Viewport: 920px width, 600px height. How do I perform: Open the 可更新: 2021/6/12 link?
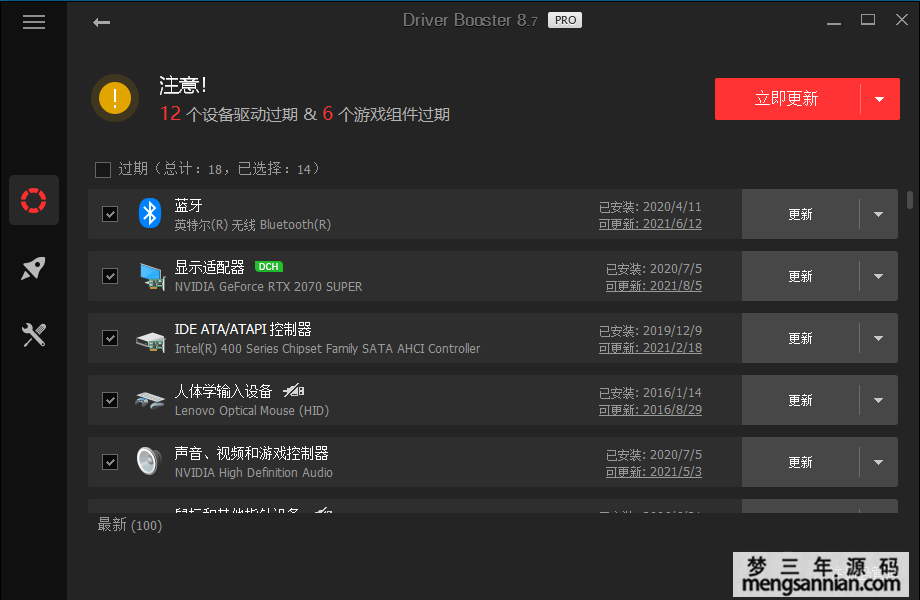[x=650, y=224]
